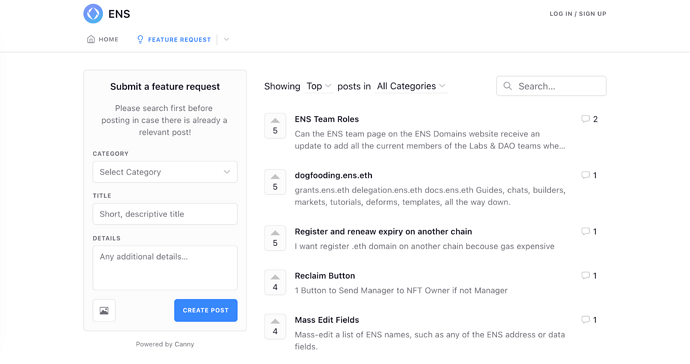Open the Mass Edit Fields post title
Screen dimensions: 690x364
click(327, 320)
